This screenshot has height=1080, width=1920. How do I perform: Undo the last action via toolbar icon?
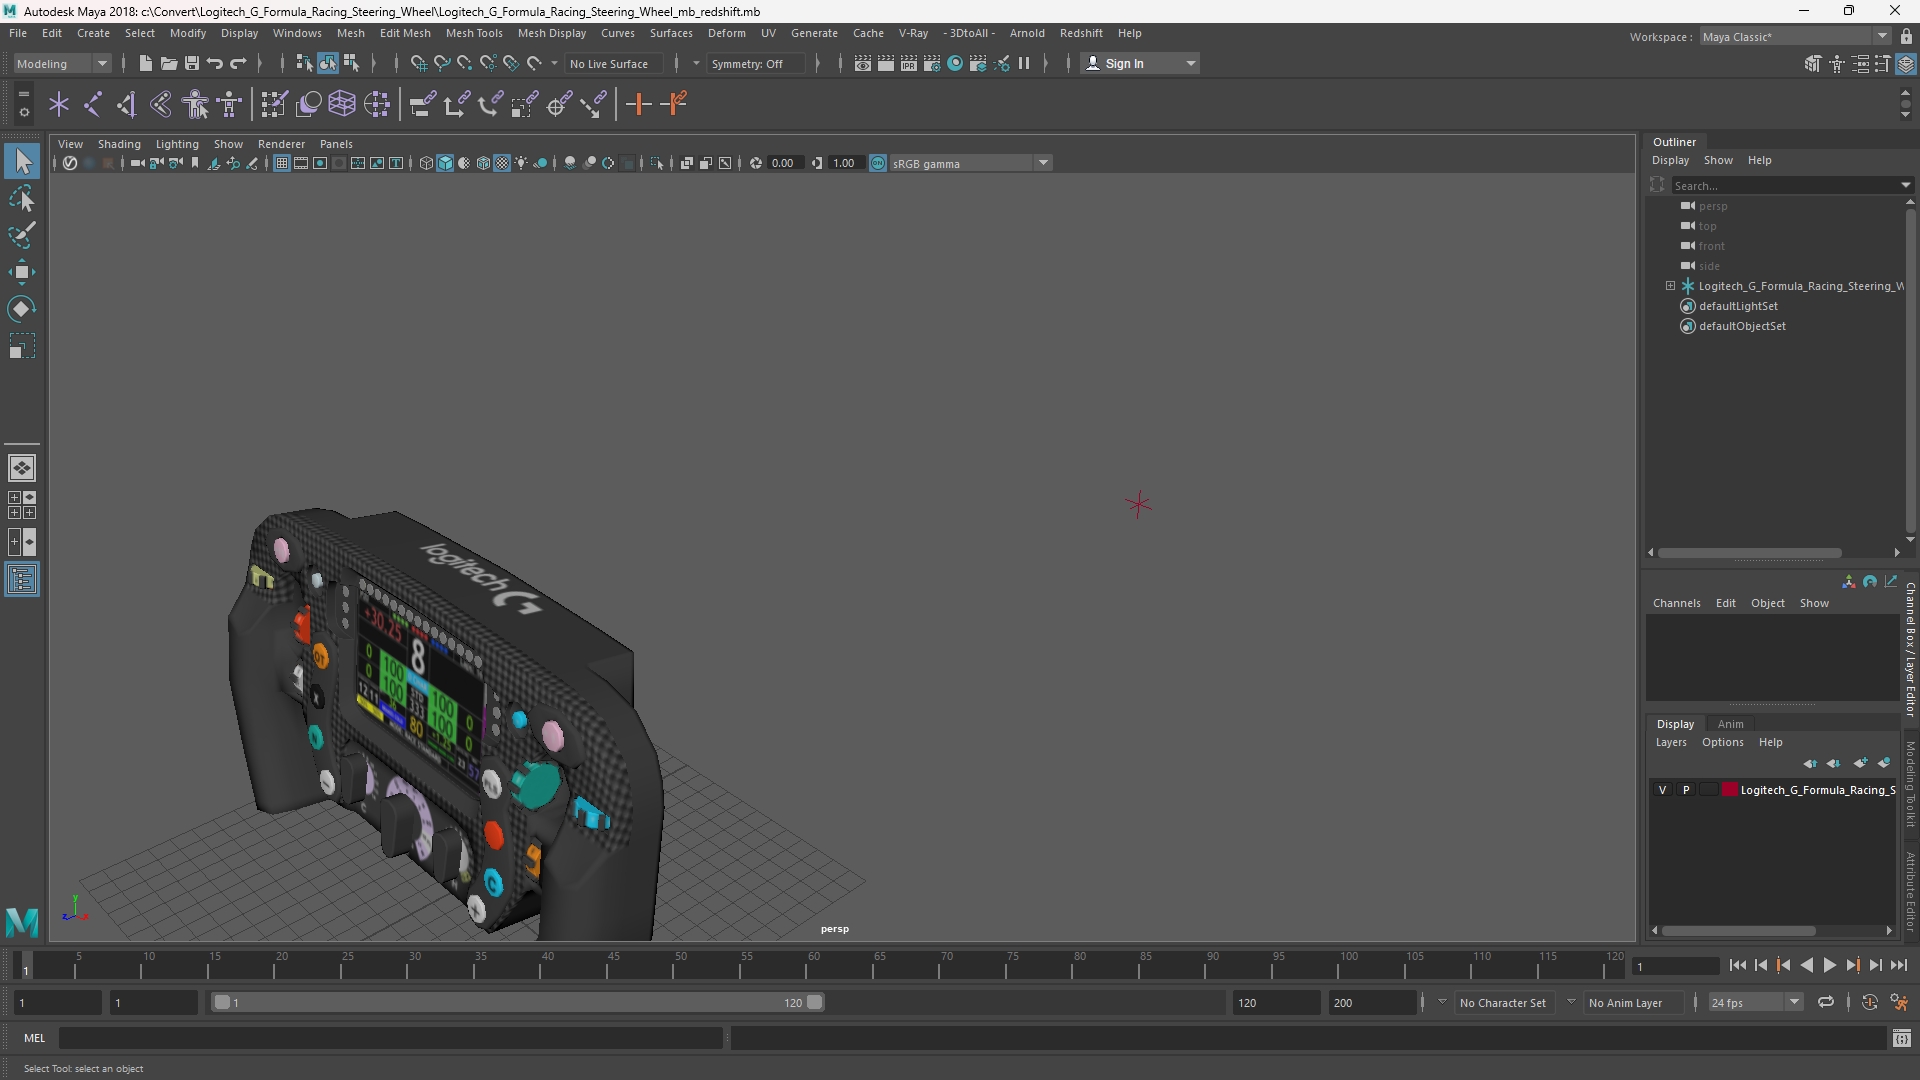point(214,63)
